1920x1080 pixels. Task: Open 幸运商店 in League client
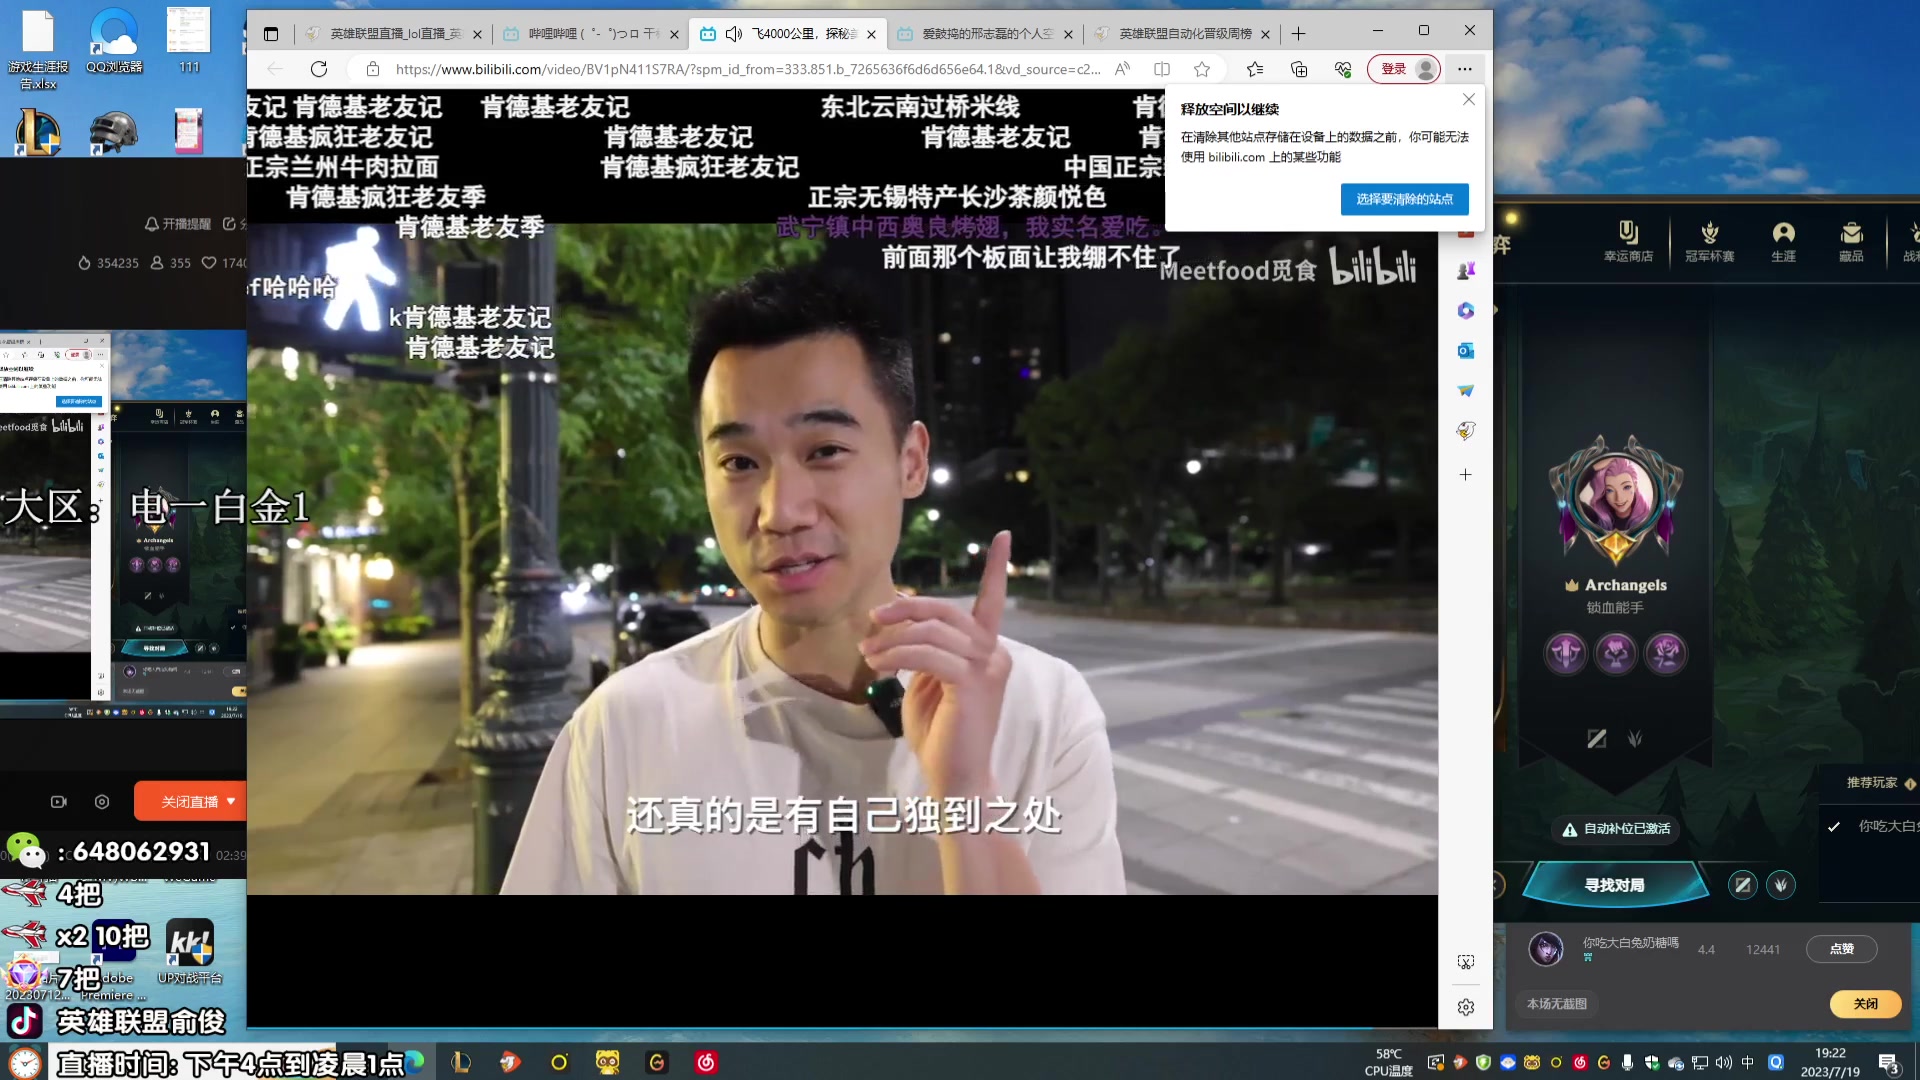click(x=1628, y=242)
